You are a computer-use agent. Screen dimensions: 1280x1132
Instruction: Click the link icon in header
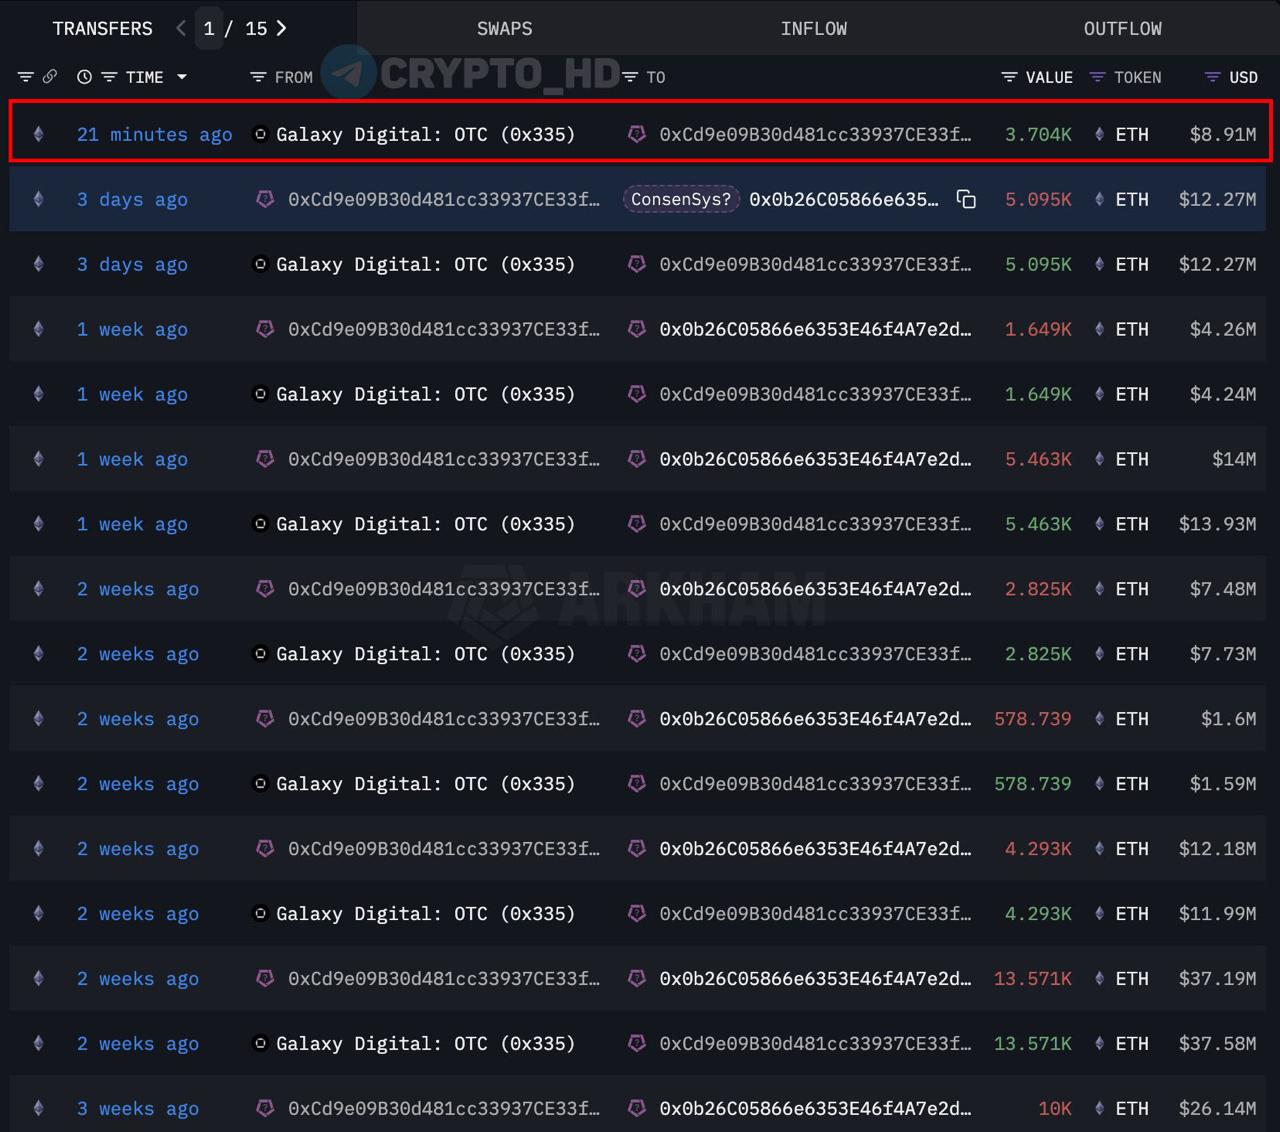[50, 77]
